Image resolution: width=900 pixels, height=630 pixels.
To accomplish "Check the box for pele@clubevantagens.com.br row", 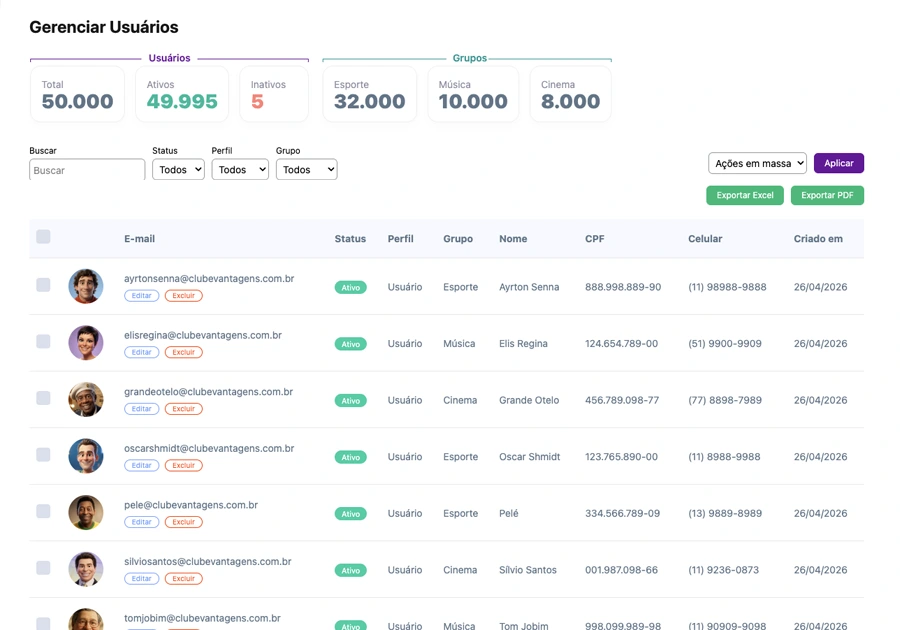I will [x=43, y=511].
